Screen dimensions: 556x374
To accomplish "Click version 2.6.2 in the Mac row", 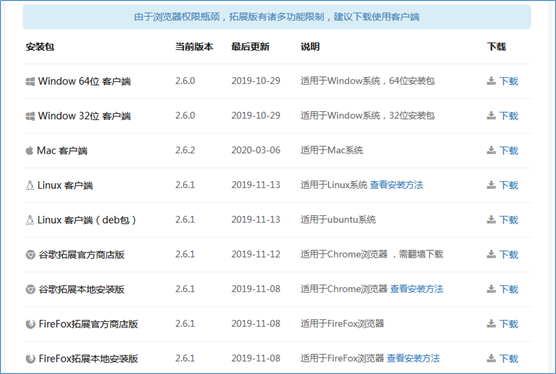I will point(185,150).
